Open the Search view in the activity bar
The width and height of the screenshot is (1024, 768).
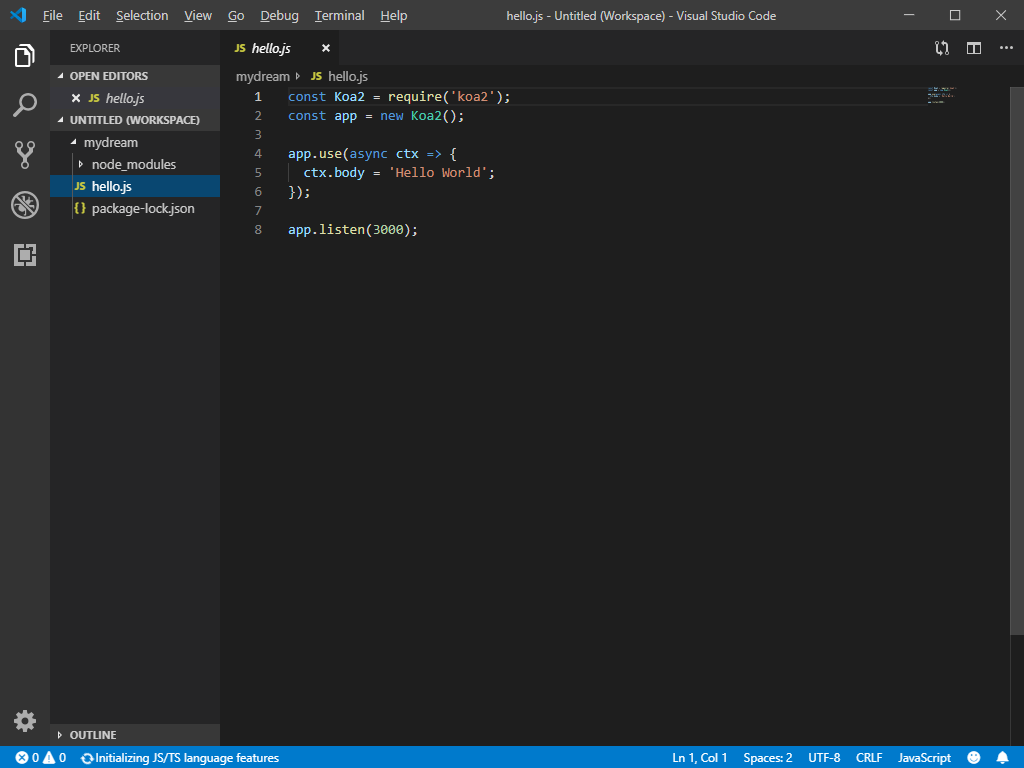(x=24, y=105)
